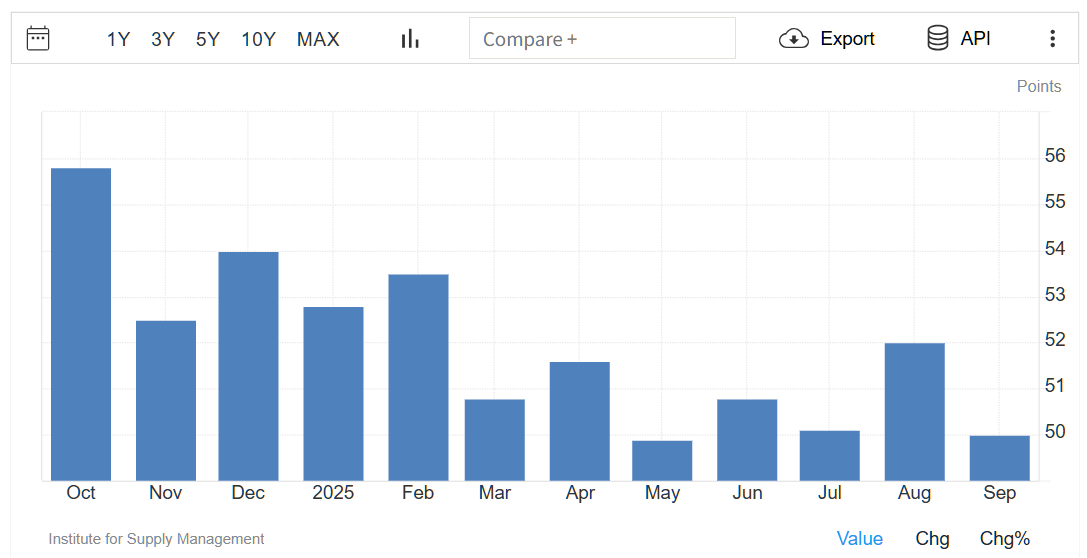
Task: Click the October bar in chart
Action: pos(81,325)
